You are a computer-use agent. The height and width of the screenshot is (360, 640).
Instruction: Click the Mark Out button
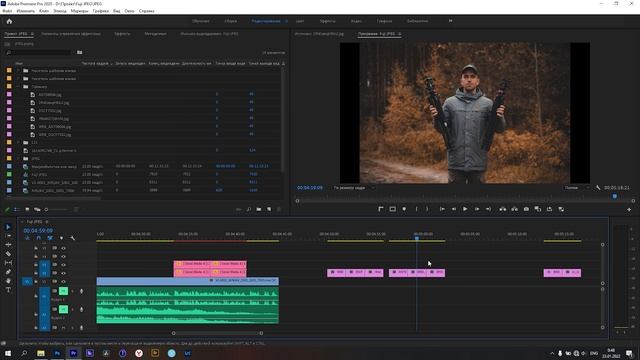tap(427, 209)
